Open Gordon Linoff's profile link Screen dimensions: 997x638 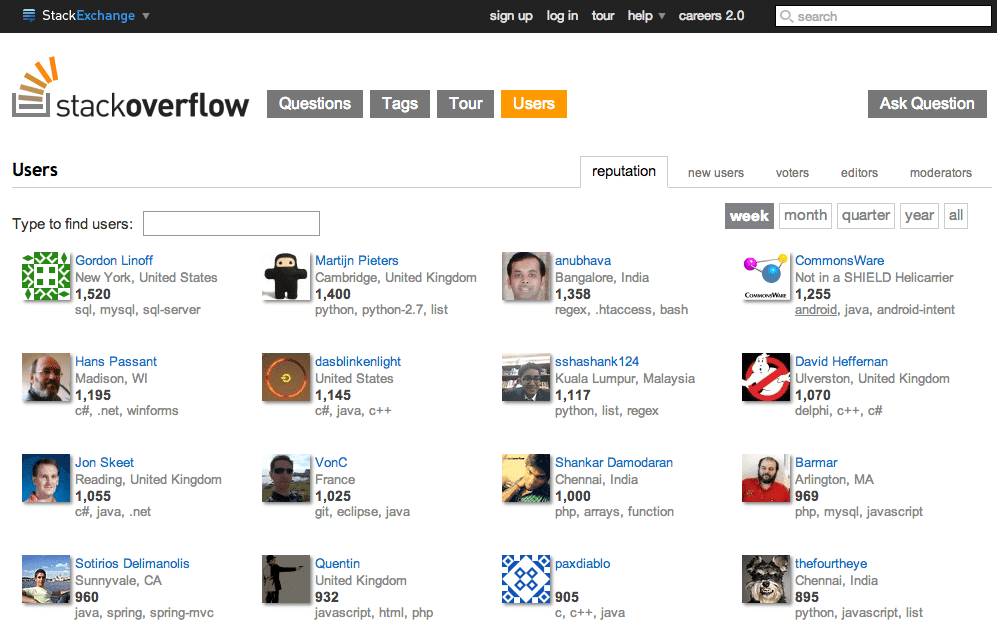tap(114, 260)
